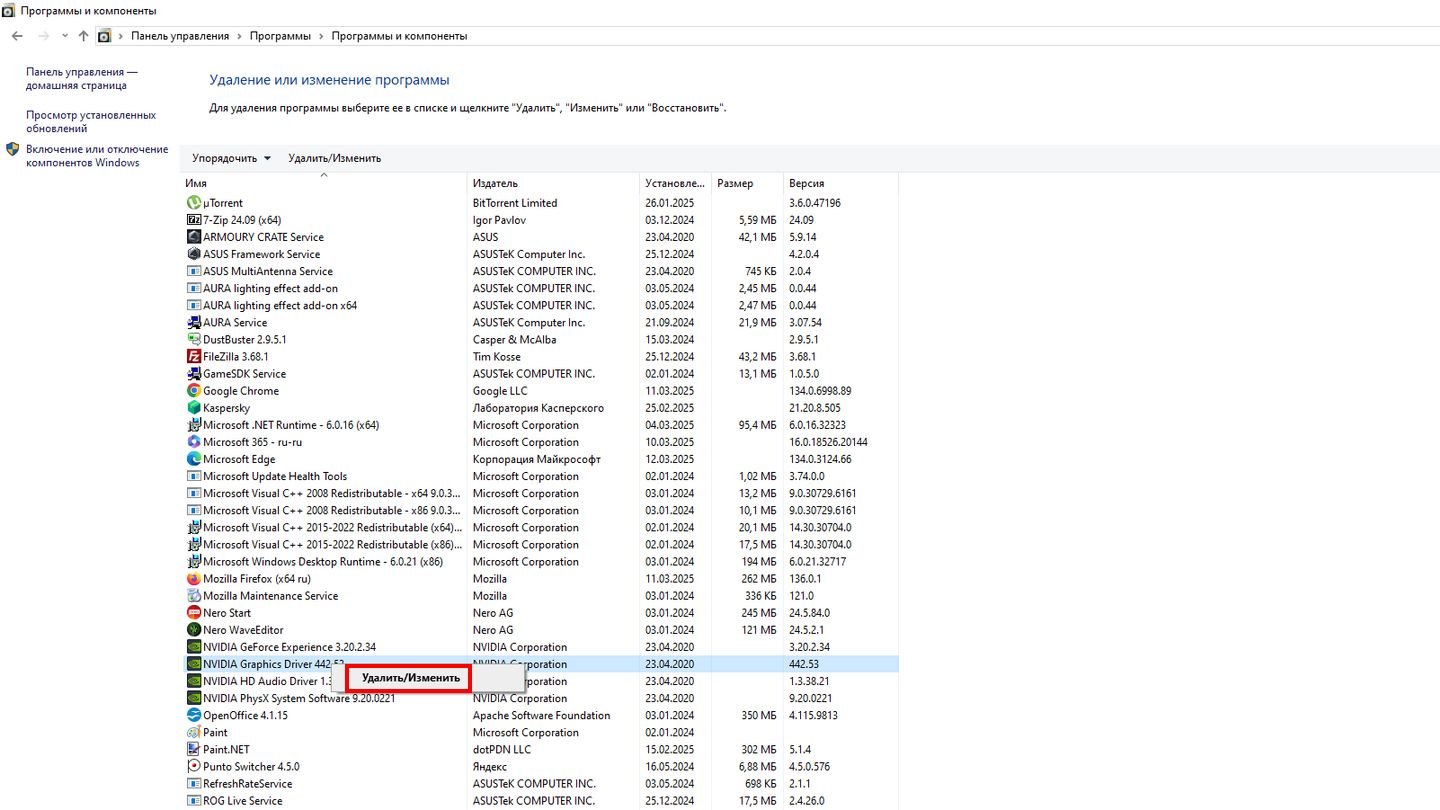Open Панель управления — домашняя страница link
The image size is (1440, 810).
82,79
